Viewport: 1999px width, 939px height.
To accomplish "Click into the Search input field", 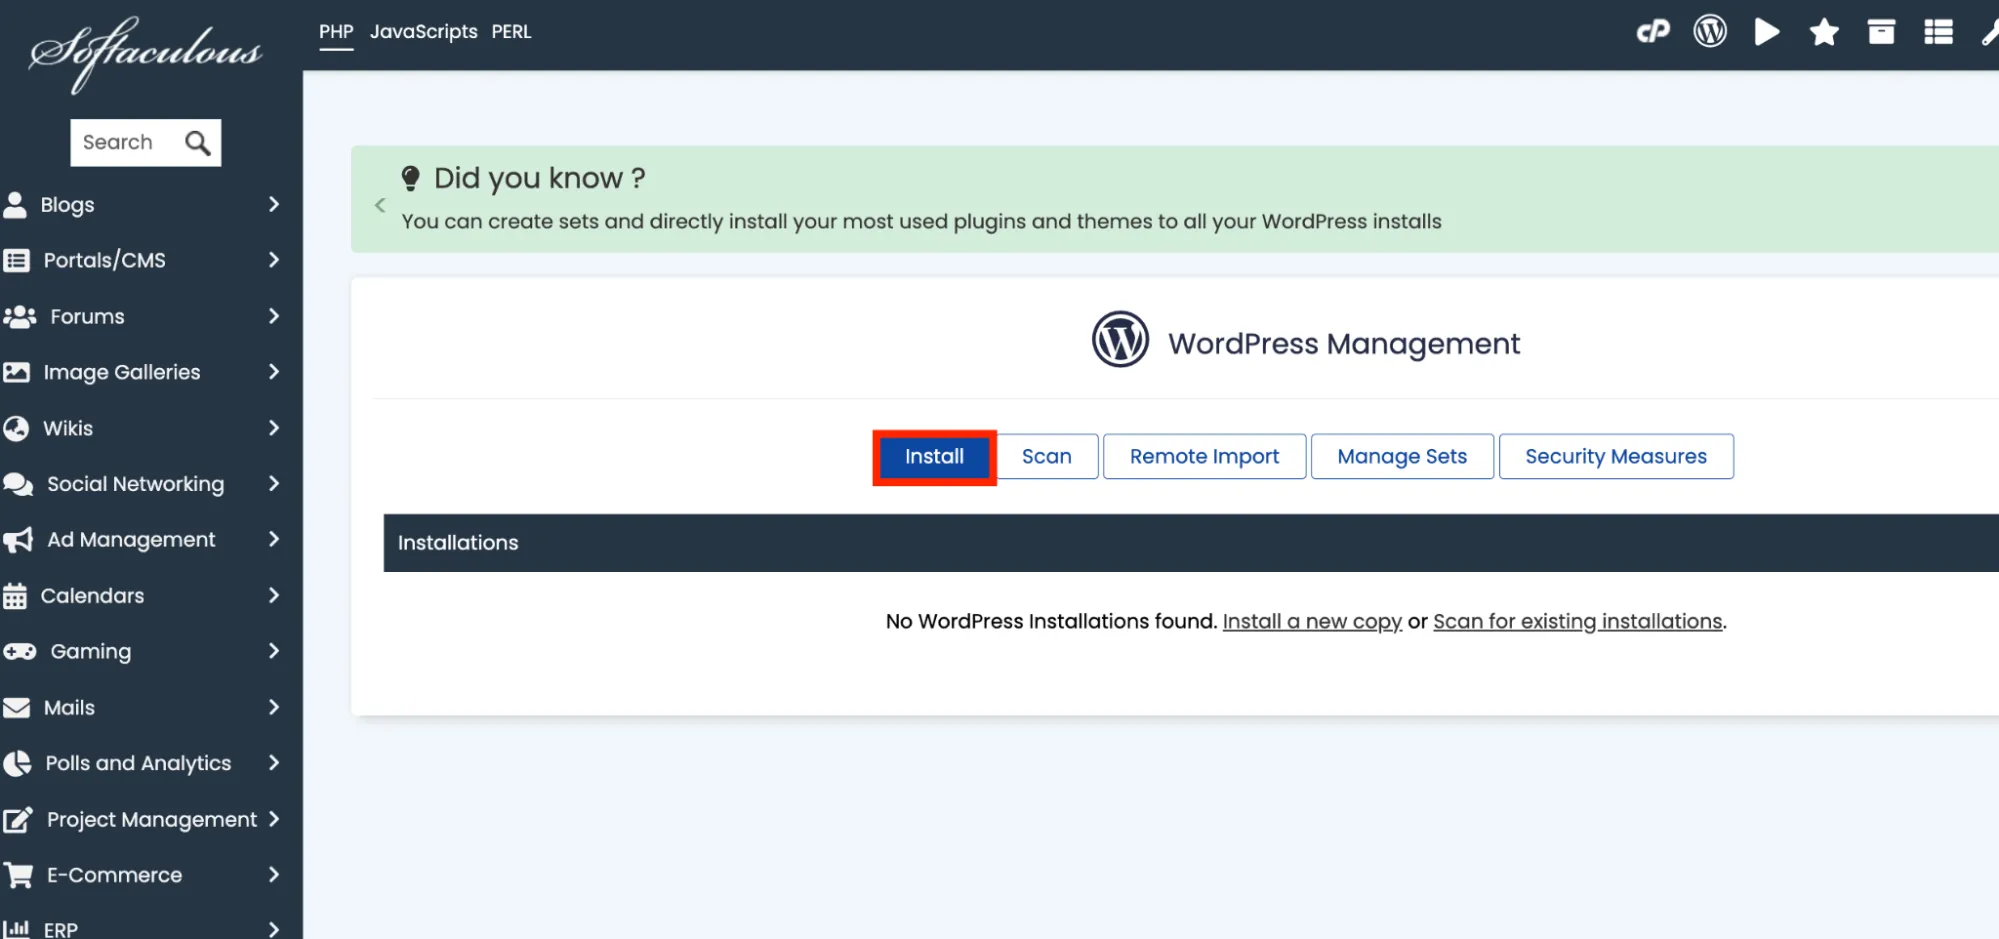I will 126,143.
